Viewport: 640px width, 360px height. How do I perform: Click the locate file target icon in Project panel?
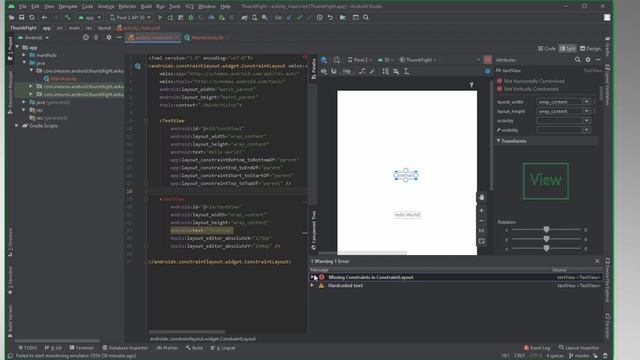[x=86, y=37]
